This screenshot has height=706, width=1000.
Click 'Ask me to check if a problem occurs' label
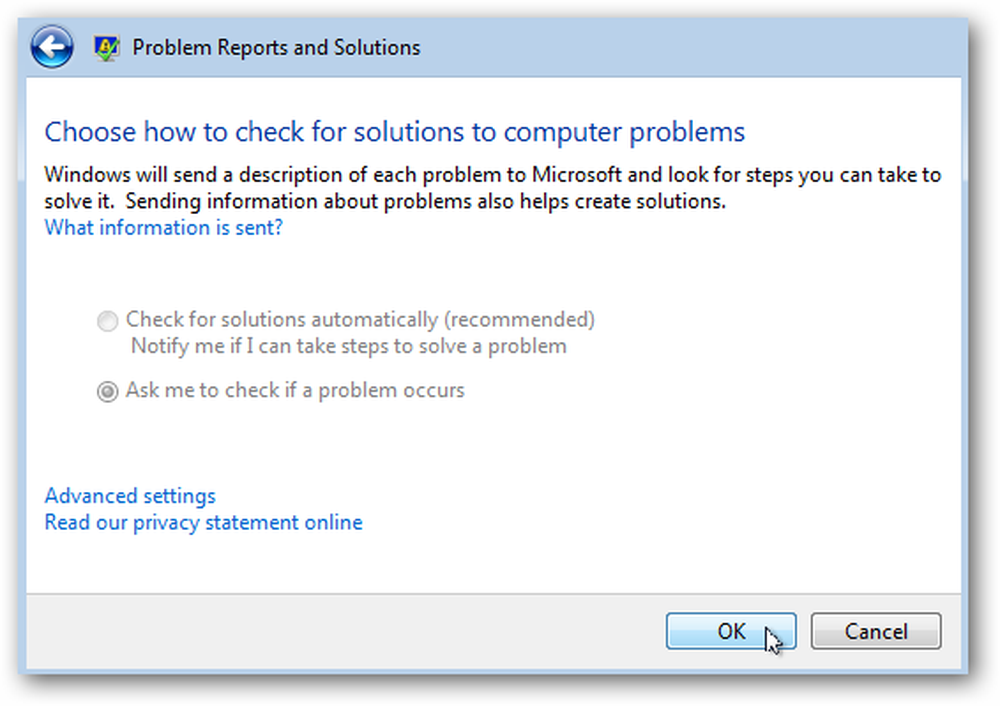click(x=295, y=390)
